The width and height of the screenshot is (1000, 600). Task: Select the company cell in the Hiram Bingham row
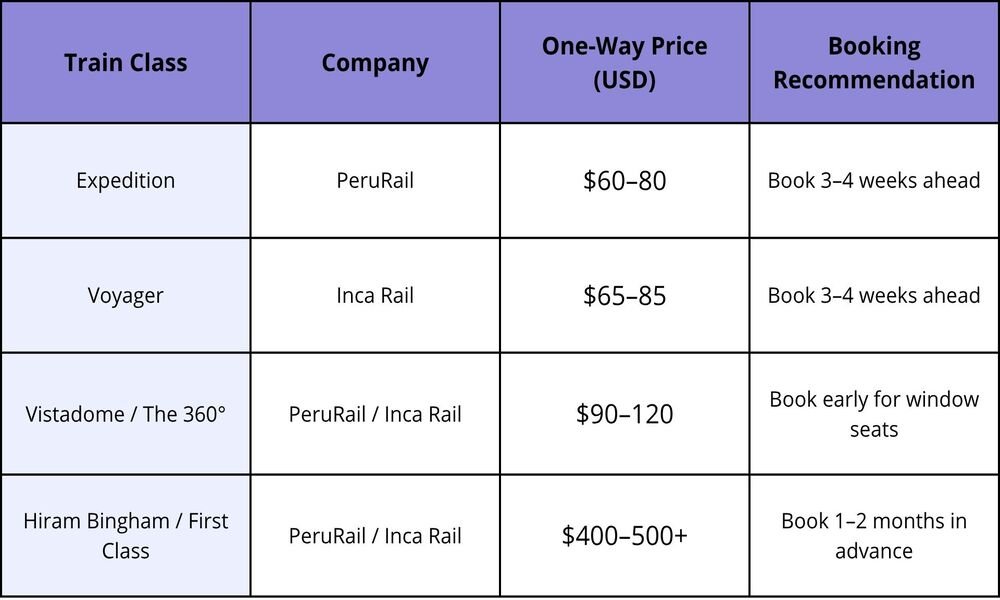[x=375, y=536]
